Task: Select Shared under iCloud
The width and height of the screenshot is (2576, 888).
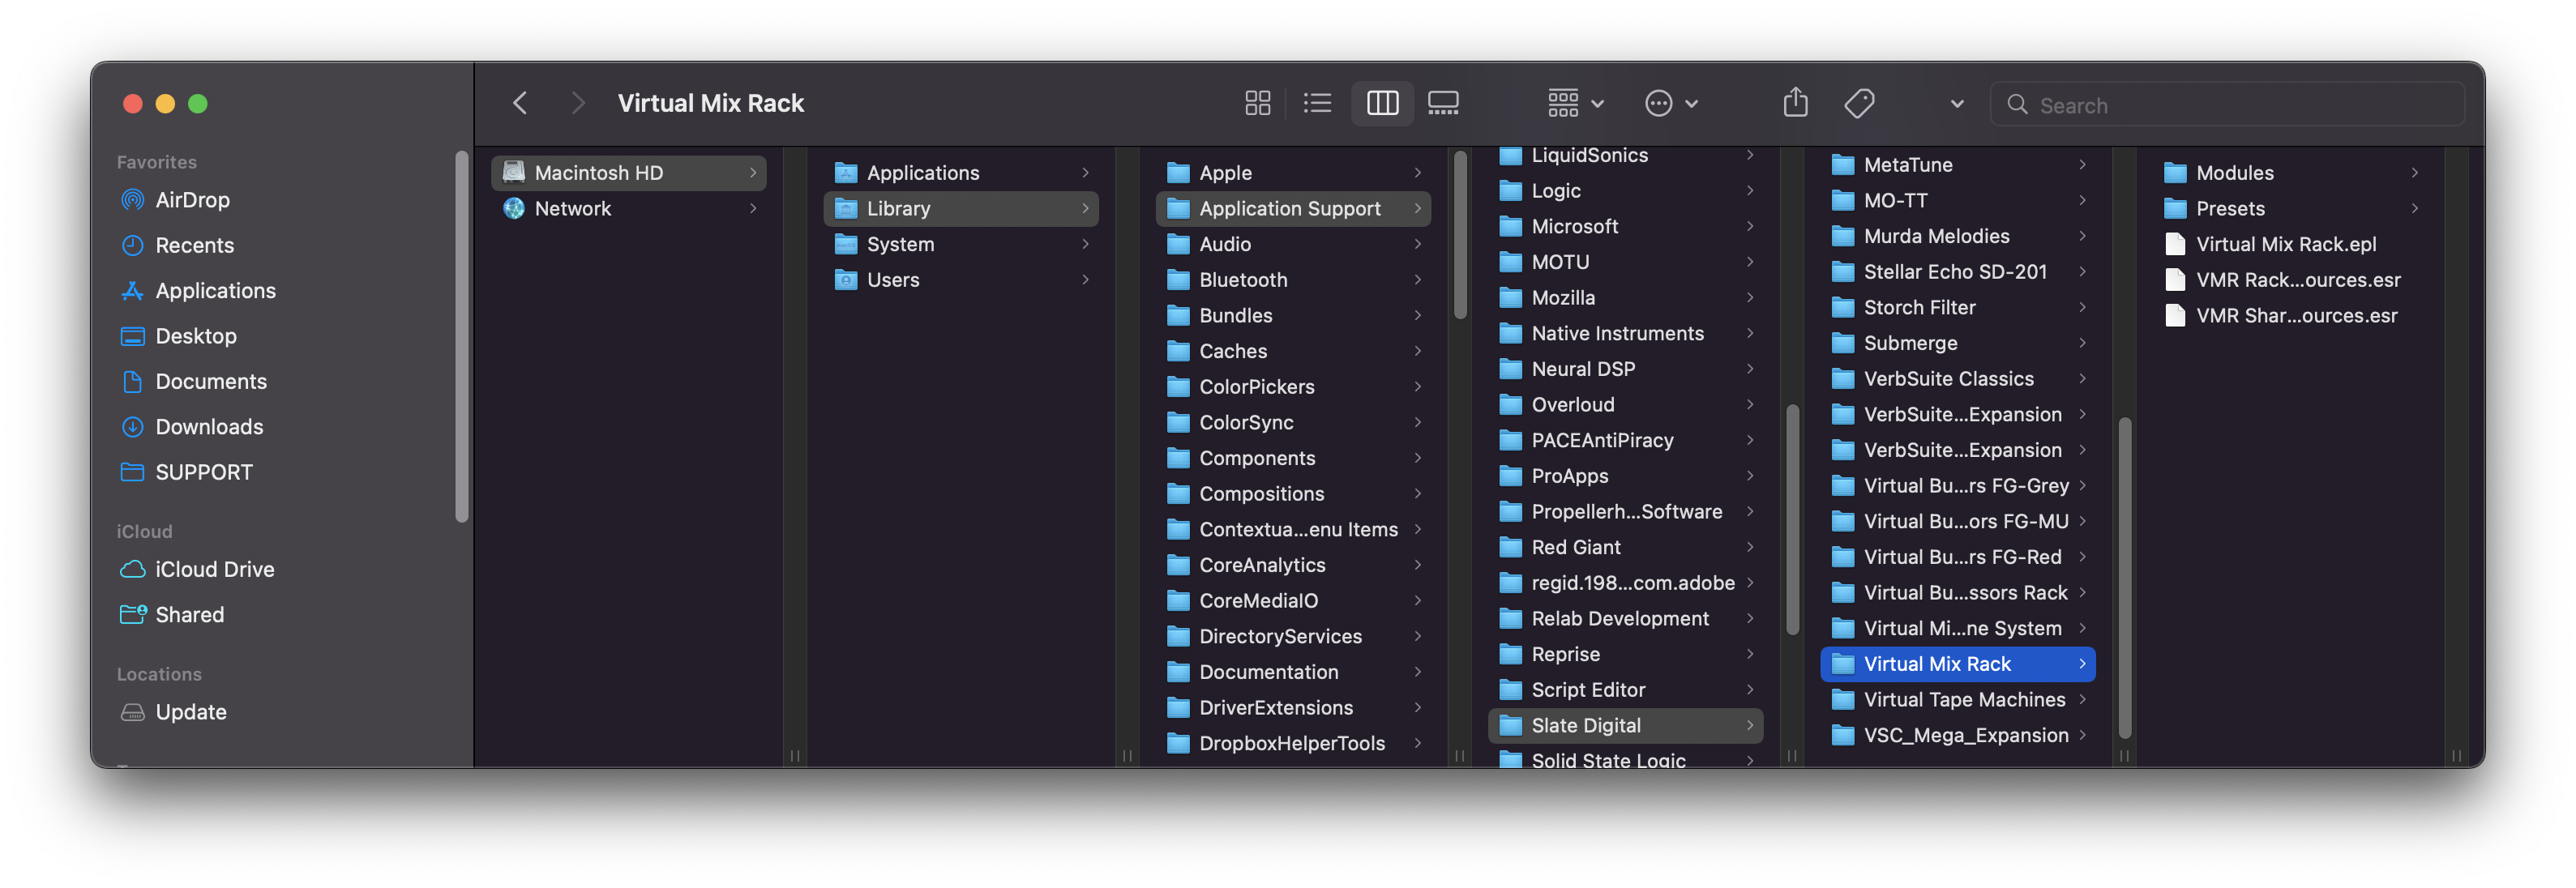Action: (189, 615)
